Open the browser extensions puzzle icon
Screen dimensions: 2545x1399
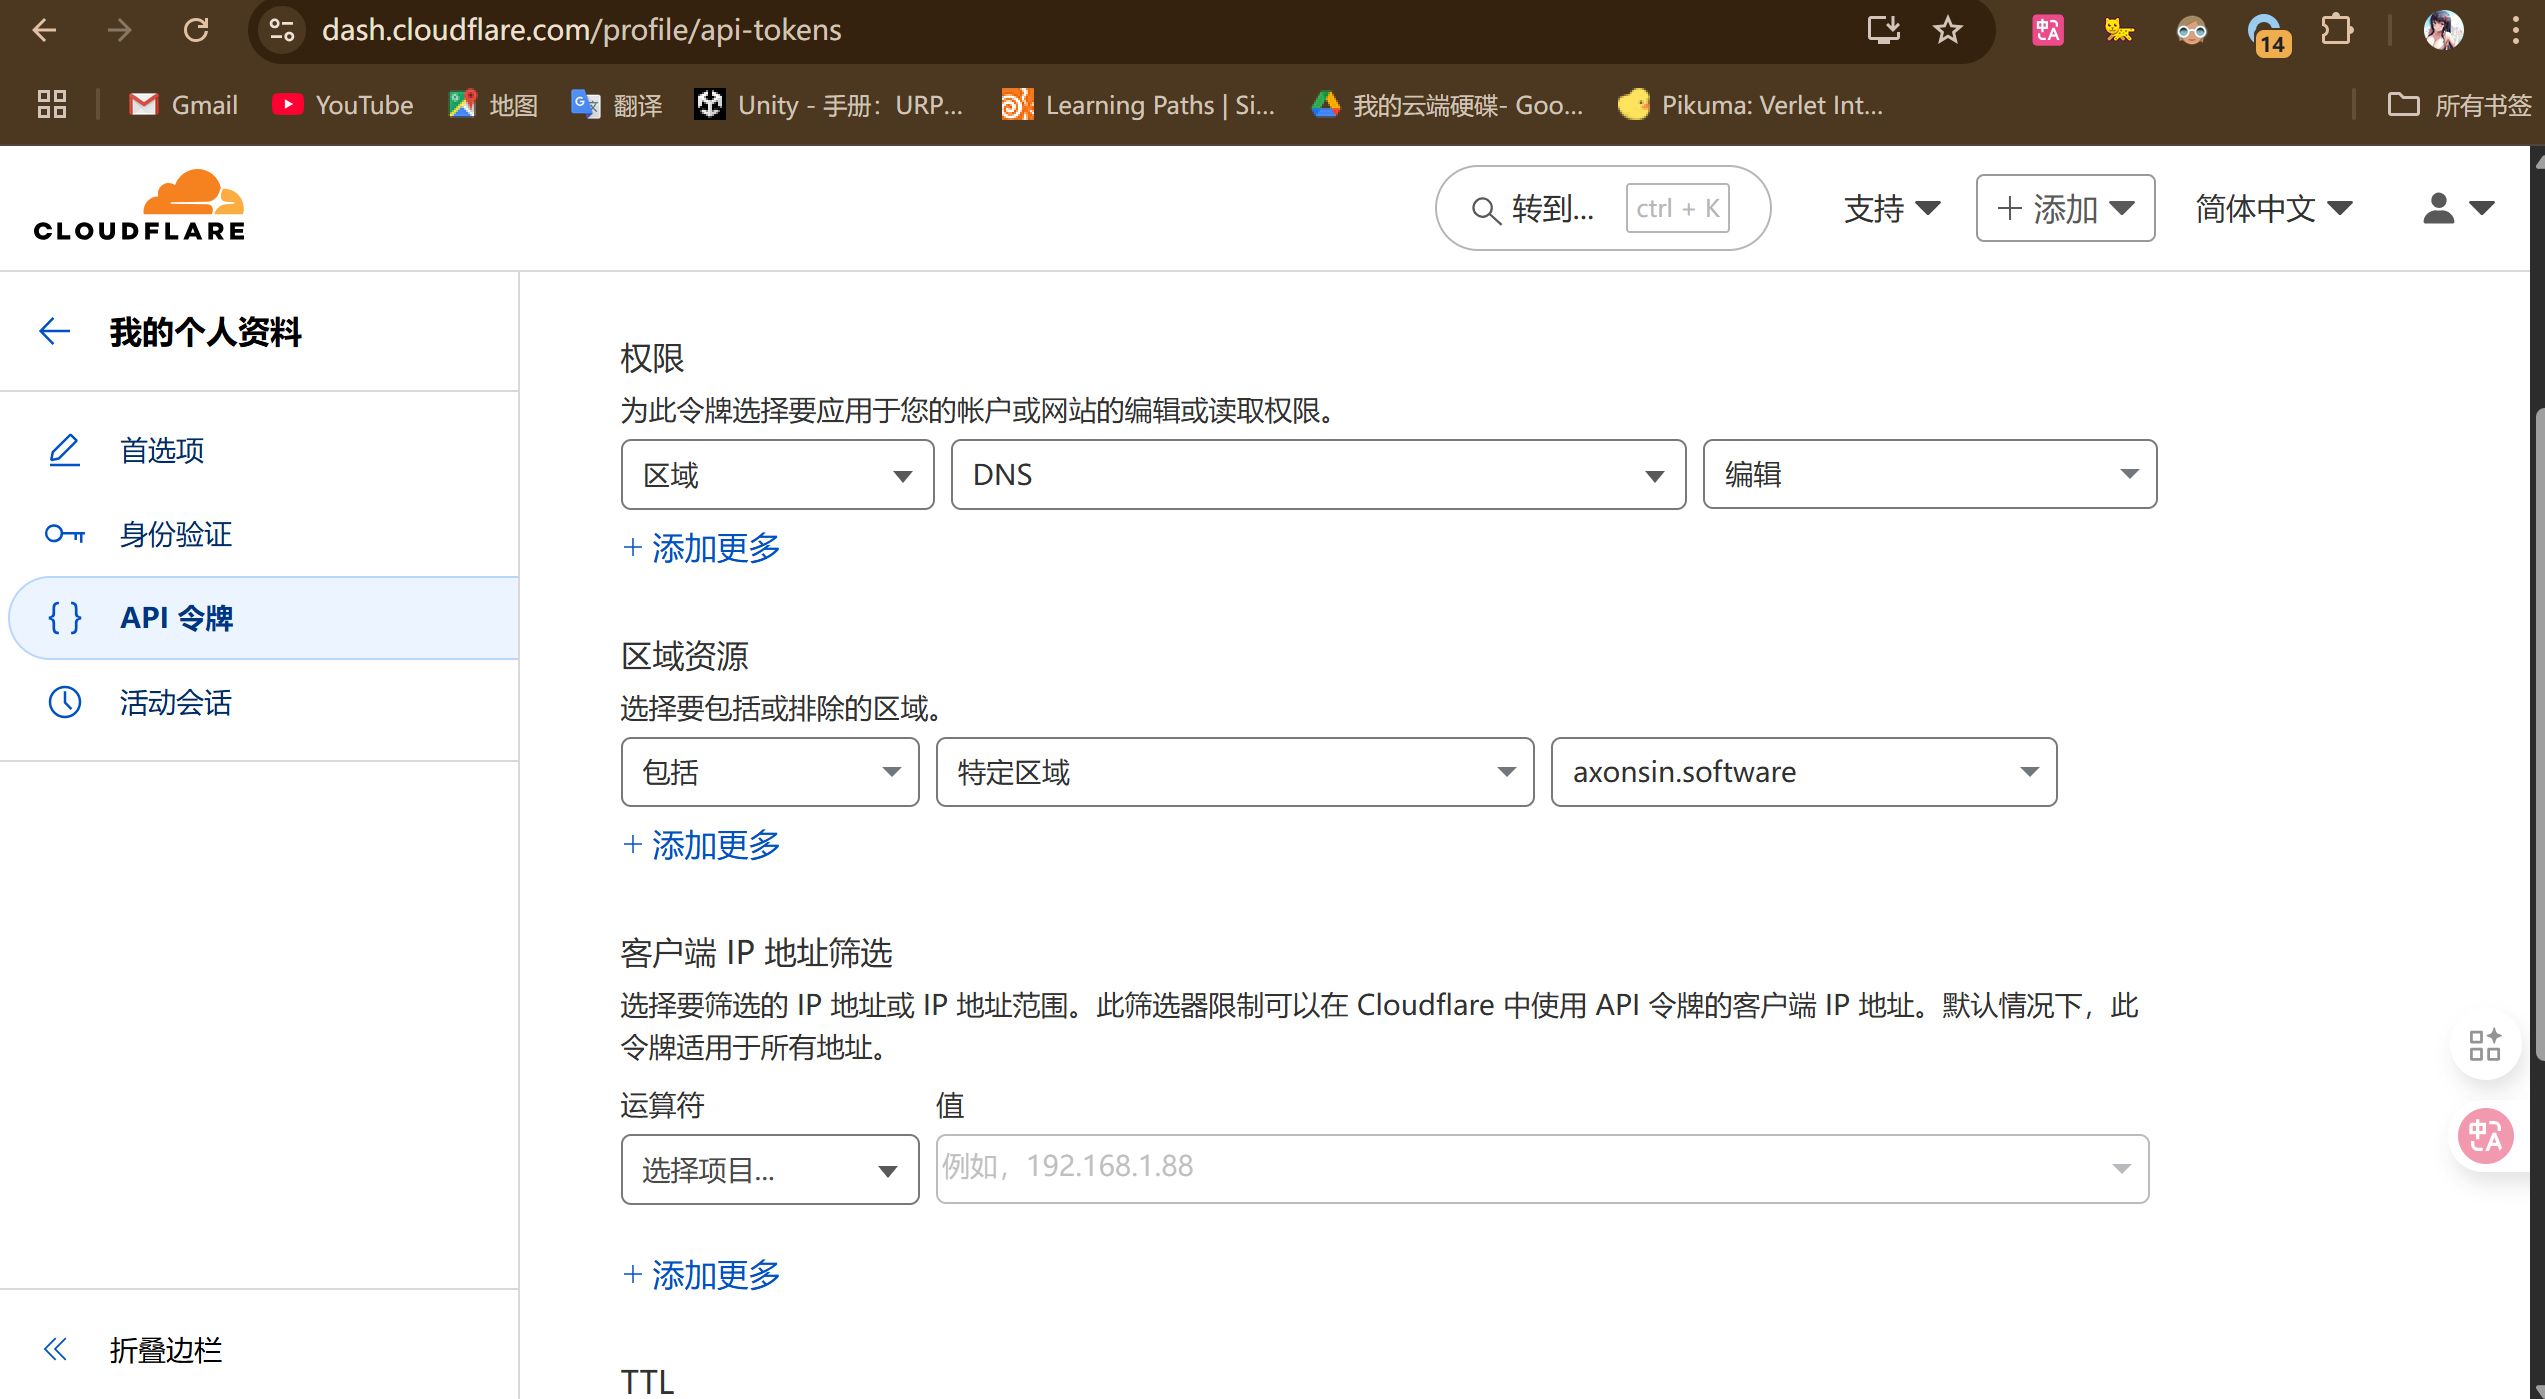pyautogui.click(x=2336, y=30)
